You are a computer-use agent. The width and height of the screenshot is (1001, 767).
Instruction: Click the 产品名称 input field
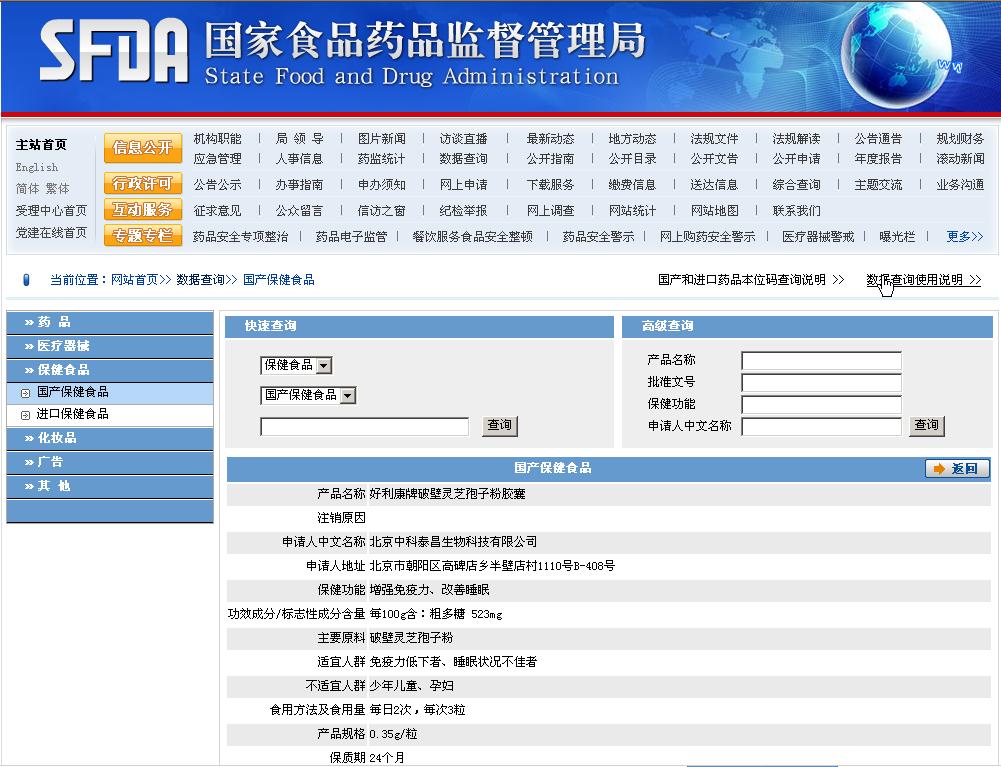821,361
